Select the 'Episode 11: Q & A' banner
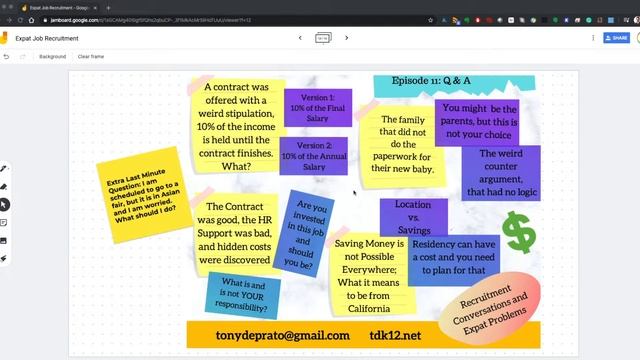 (x=454, y=85)
